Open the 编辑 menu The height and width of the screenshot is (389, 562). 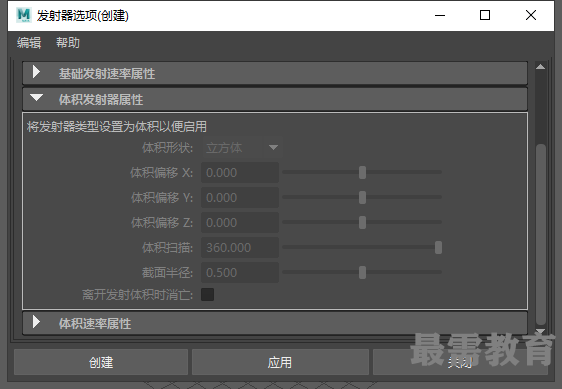tap(29, 43)
